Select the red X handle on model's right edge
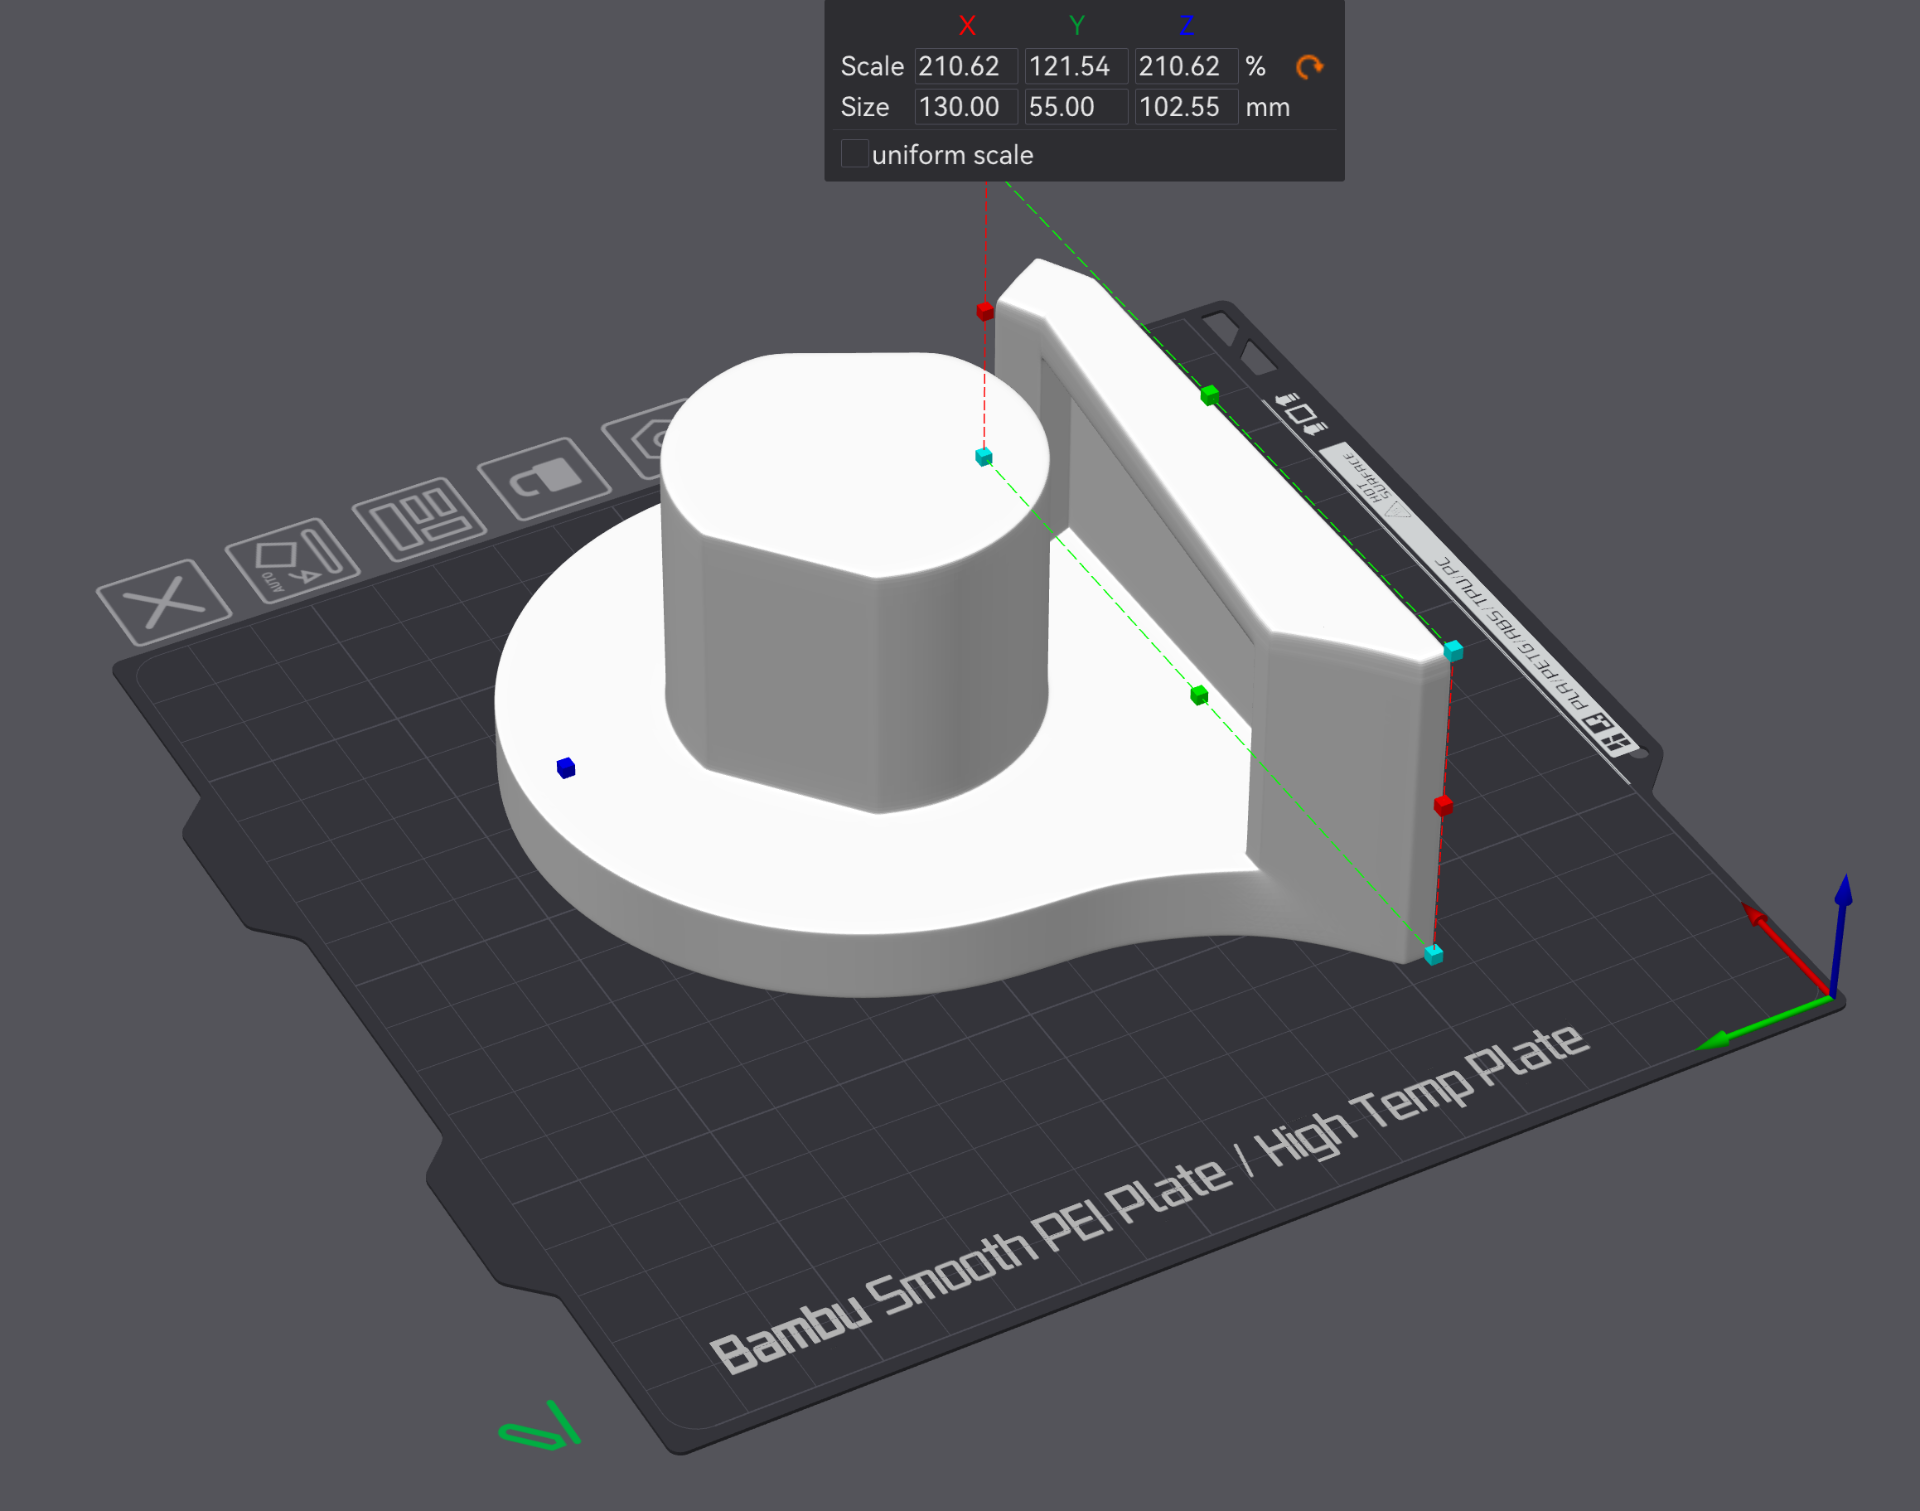 pyautogui.click(x=1443, y=805)
